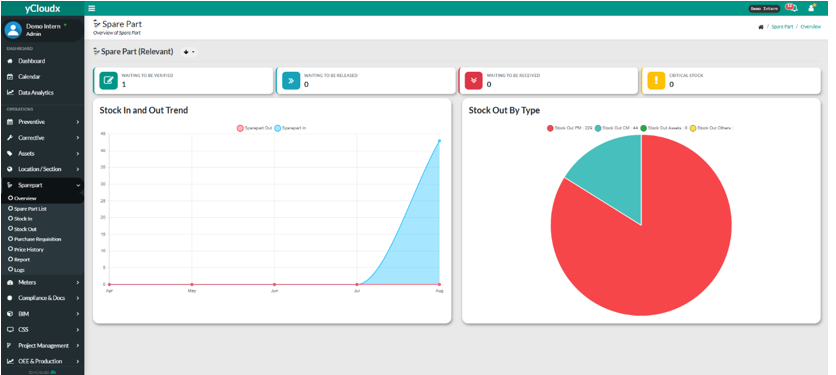The height and width of the screenshot is (375, 836).
Task: Expand the Compliance & Docs chevron
Action: click(x=78, y=298)
